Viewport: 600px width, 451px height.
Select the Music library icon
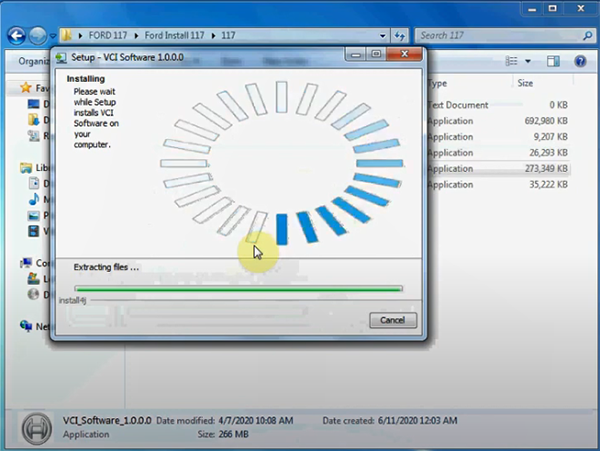tap(34, 199)
